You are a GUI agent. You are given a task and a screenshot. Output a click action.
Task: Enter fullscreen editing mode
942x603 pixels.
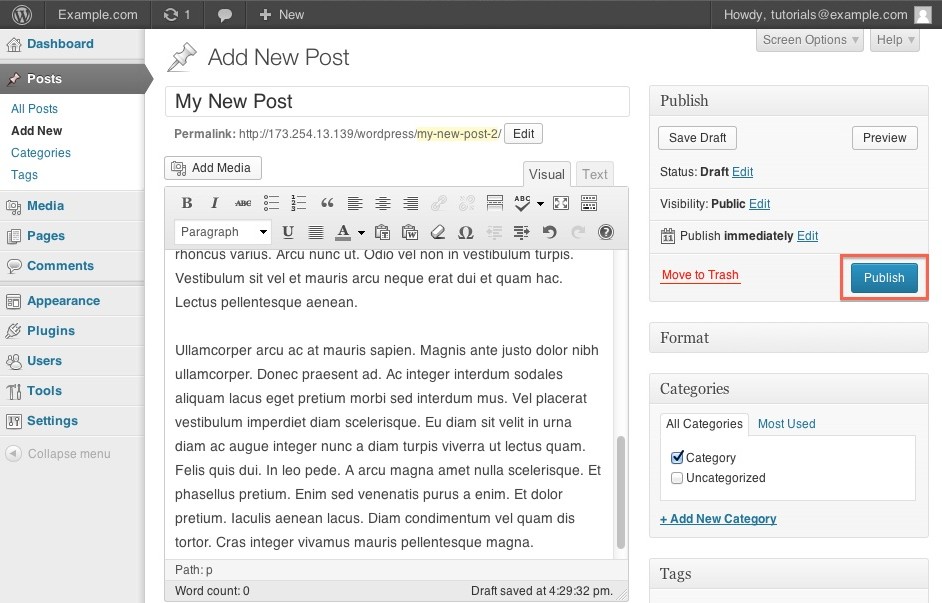click(x=561, y=203)
